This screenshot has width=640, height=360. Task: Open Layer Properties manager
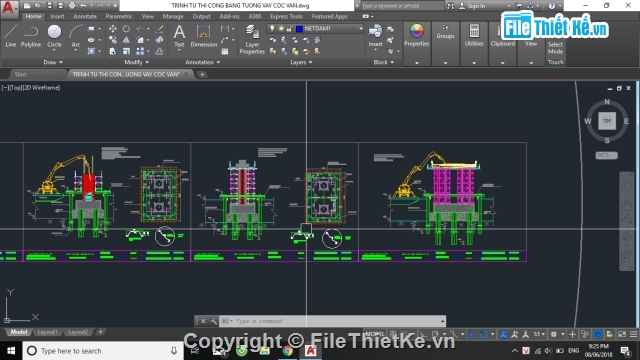[x=252, y=39]
